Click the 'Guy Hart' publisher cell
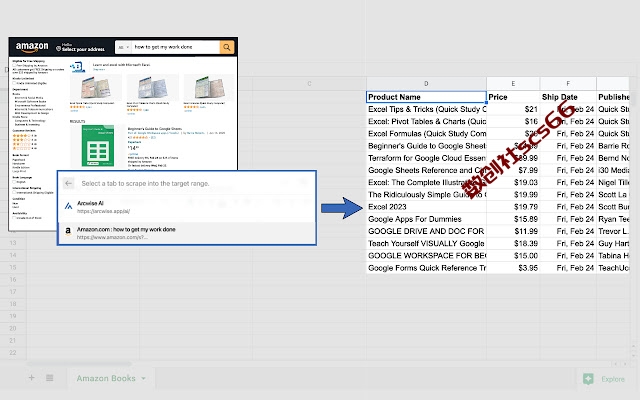Screen dimensions: 640x400 click(x=613, y=244)
